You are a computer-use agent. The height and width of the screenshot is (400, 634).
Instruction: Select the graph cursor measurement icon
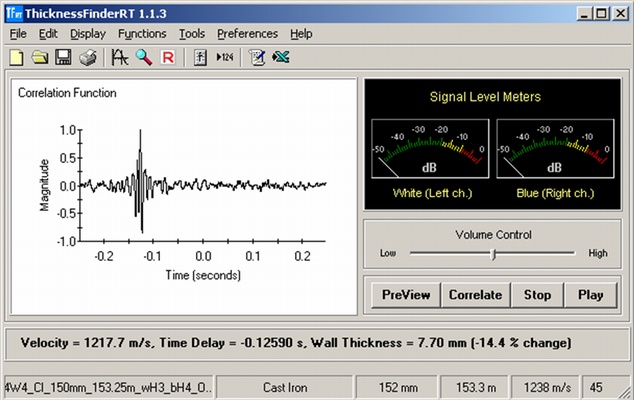point(120,58)
